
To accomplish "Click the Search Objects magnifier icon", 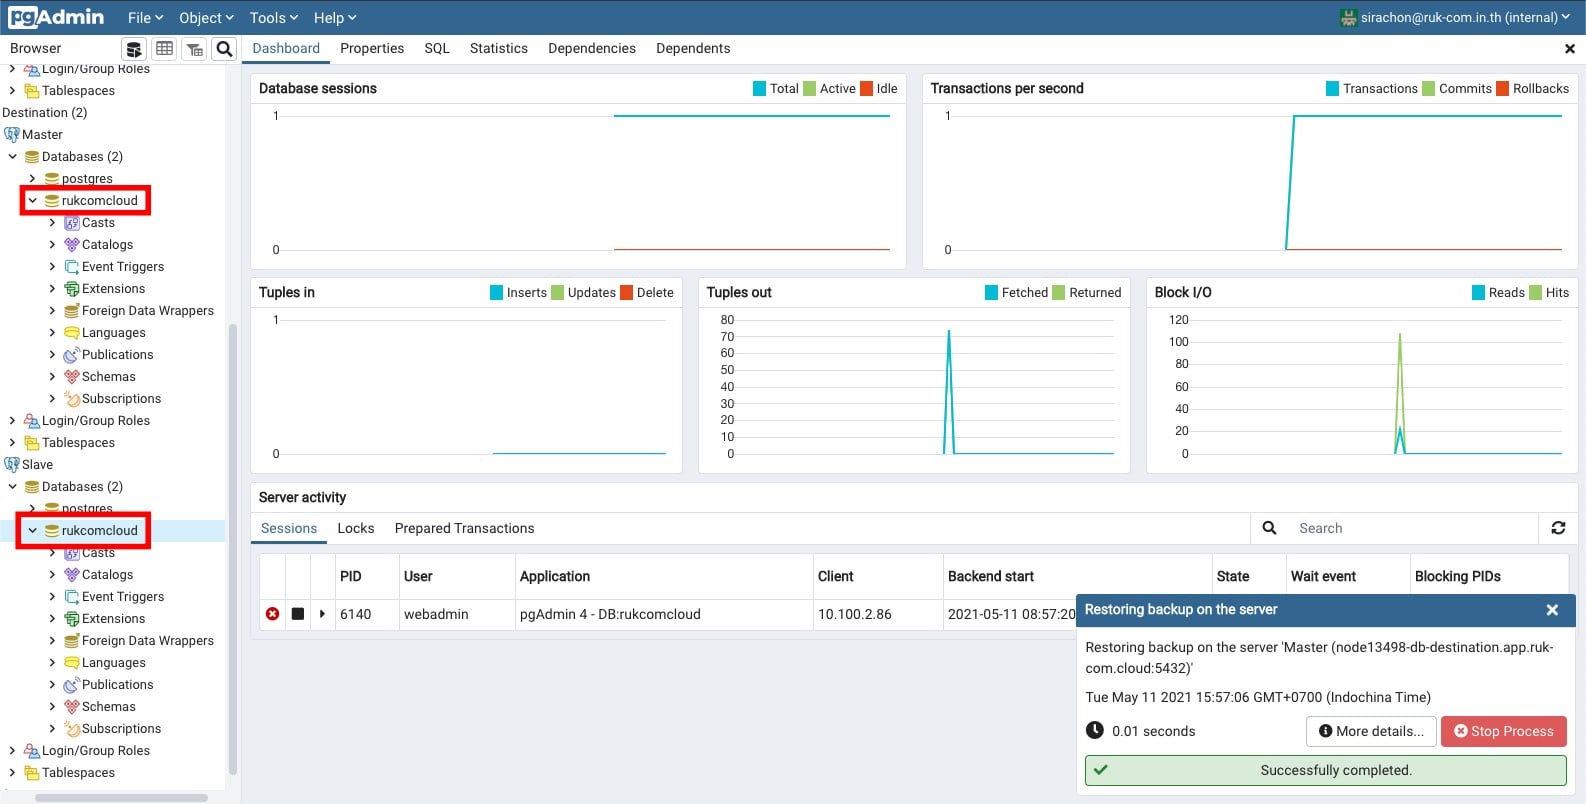I will coord(225,49).
